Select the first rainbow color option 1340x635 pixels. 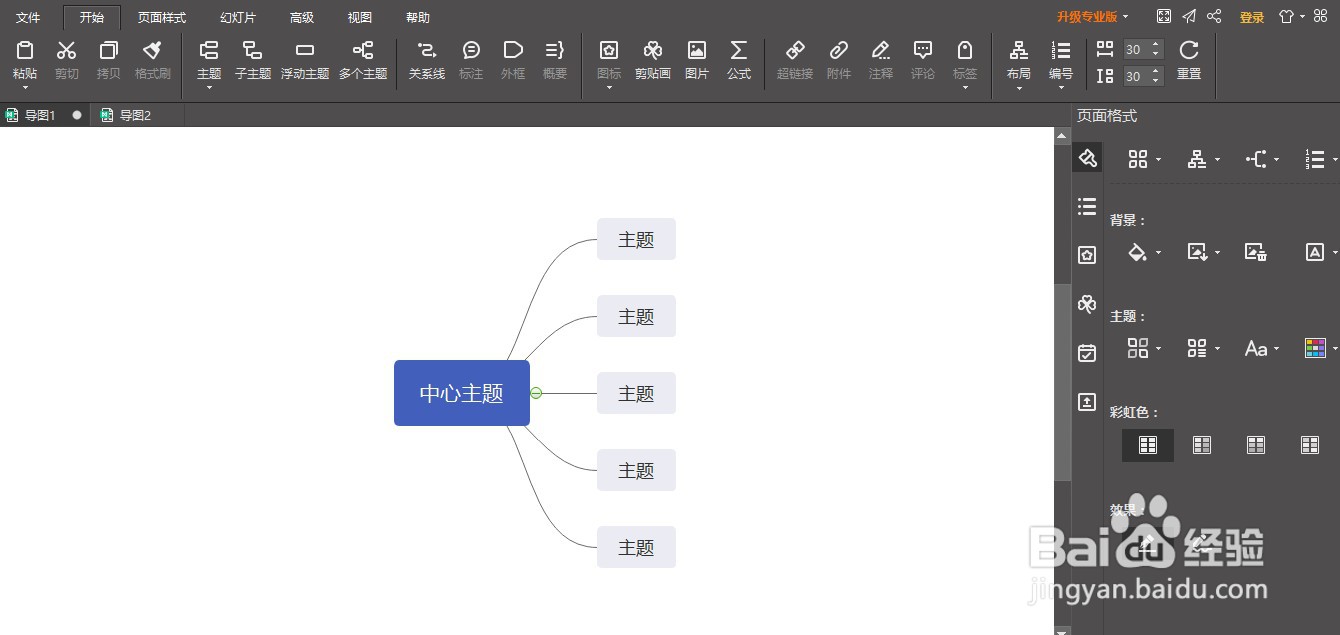tap(1148, 445)
